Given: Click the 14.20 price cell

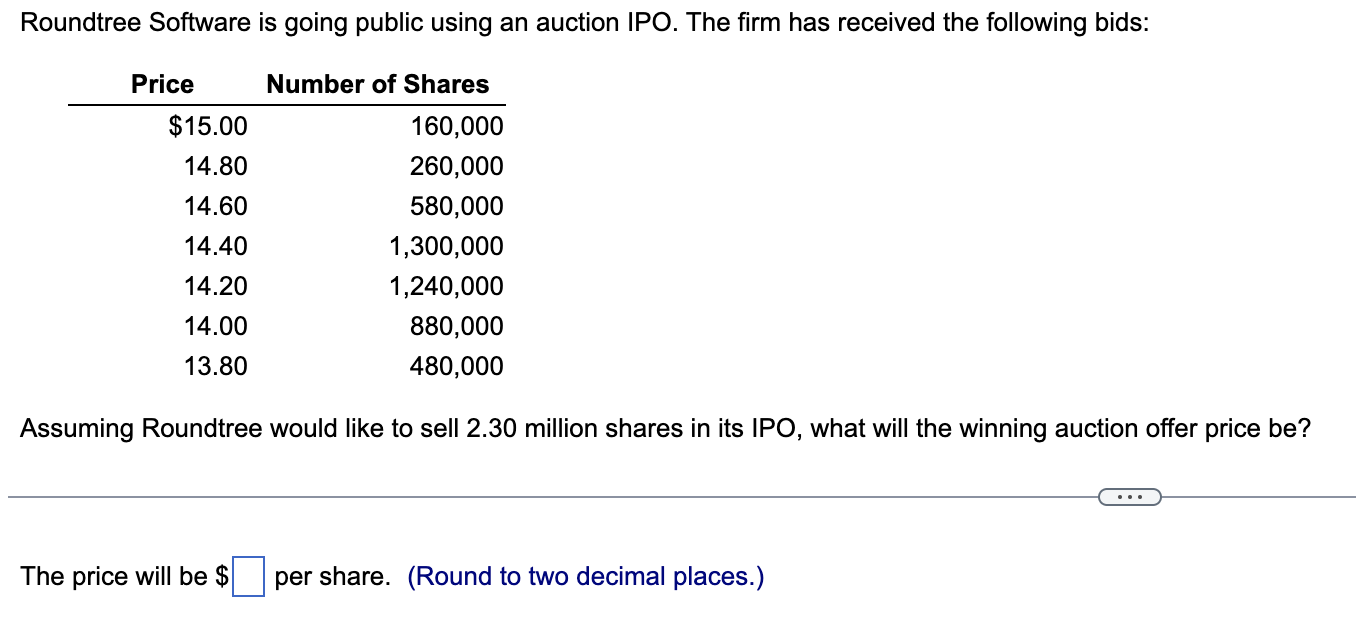Looking at the screenshot, I should coord(216,286).
